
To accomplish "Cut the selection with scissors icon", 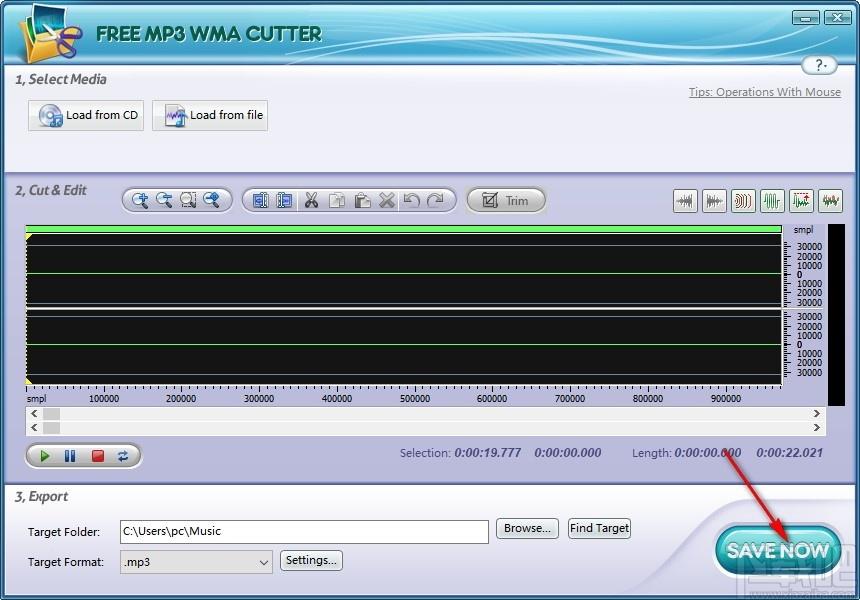I will point(311,200).
